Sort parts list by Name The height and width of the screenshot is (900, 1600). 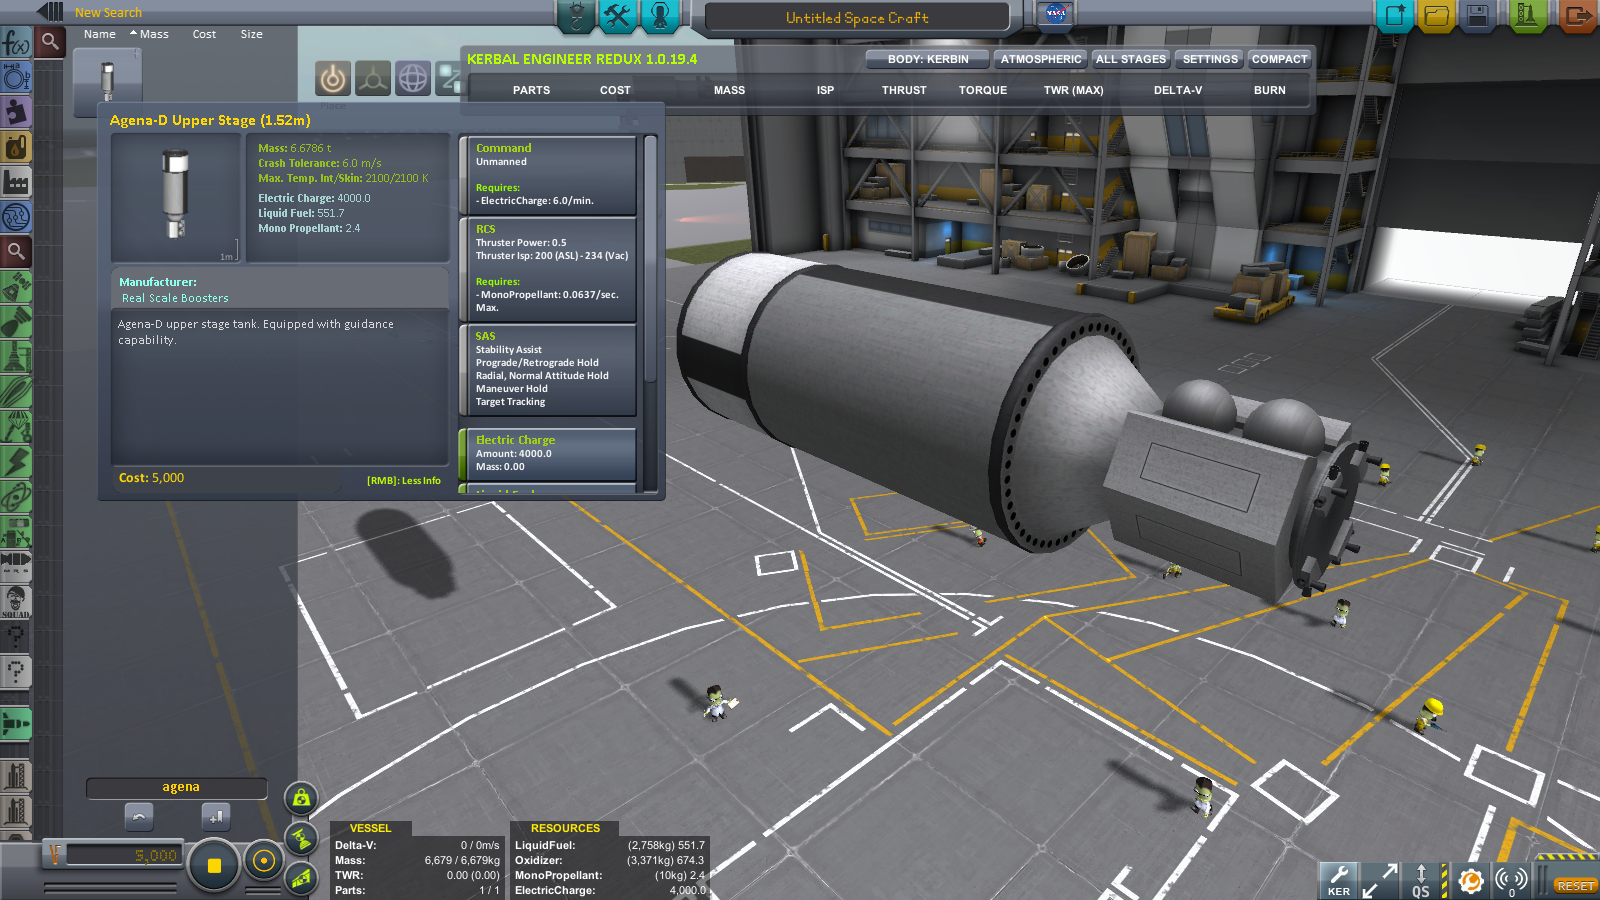(x=100, y=34)
